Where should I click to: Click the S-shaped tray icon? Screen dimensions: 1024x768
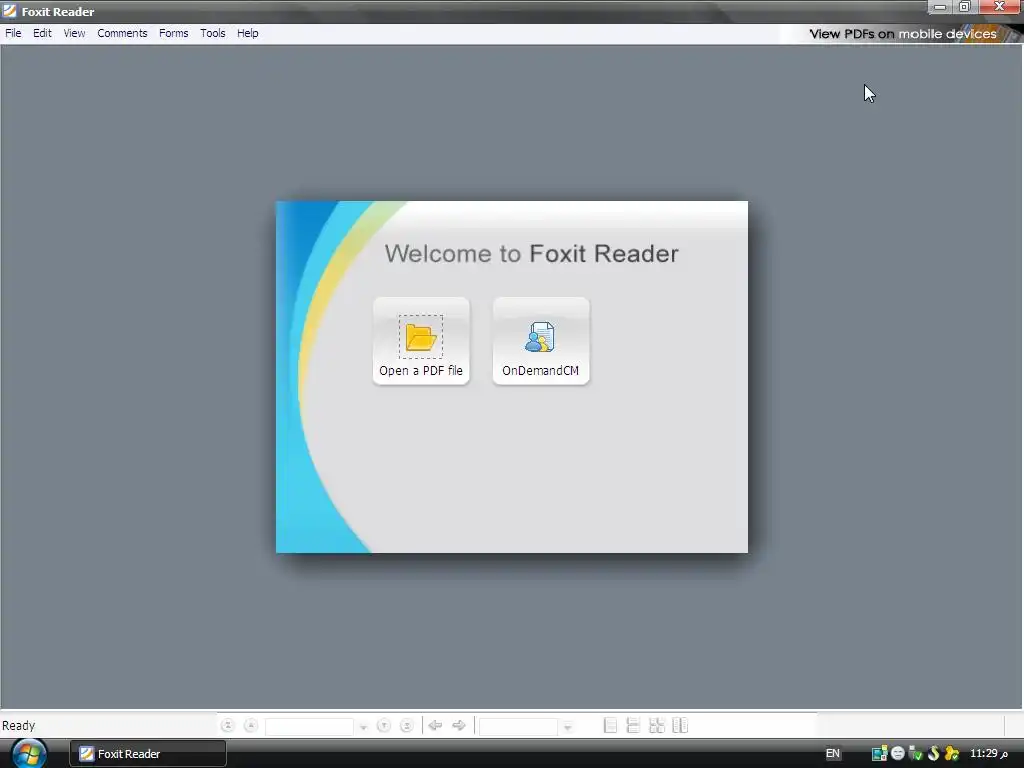click(x=934, y=754)
